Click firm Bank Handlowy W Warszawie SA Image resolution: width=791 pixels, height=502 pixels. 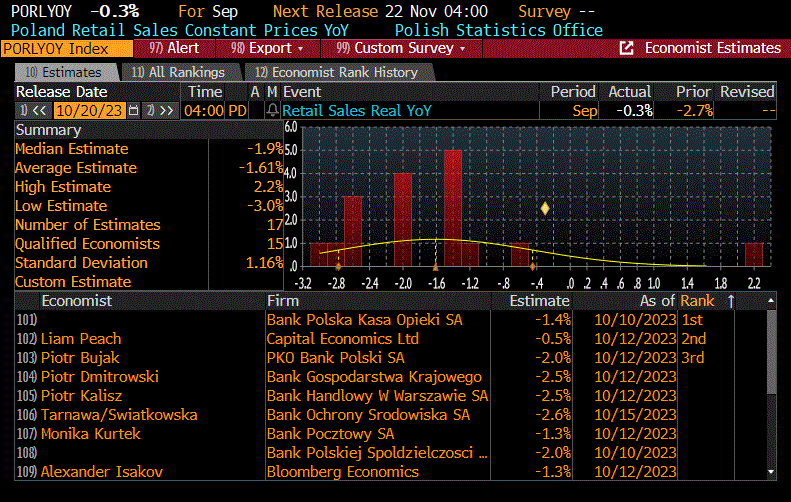[x=377, y=396]
